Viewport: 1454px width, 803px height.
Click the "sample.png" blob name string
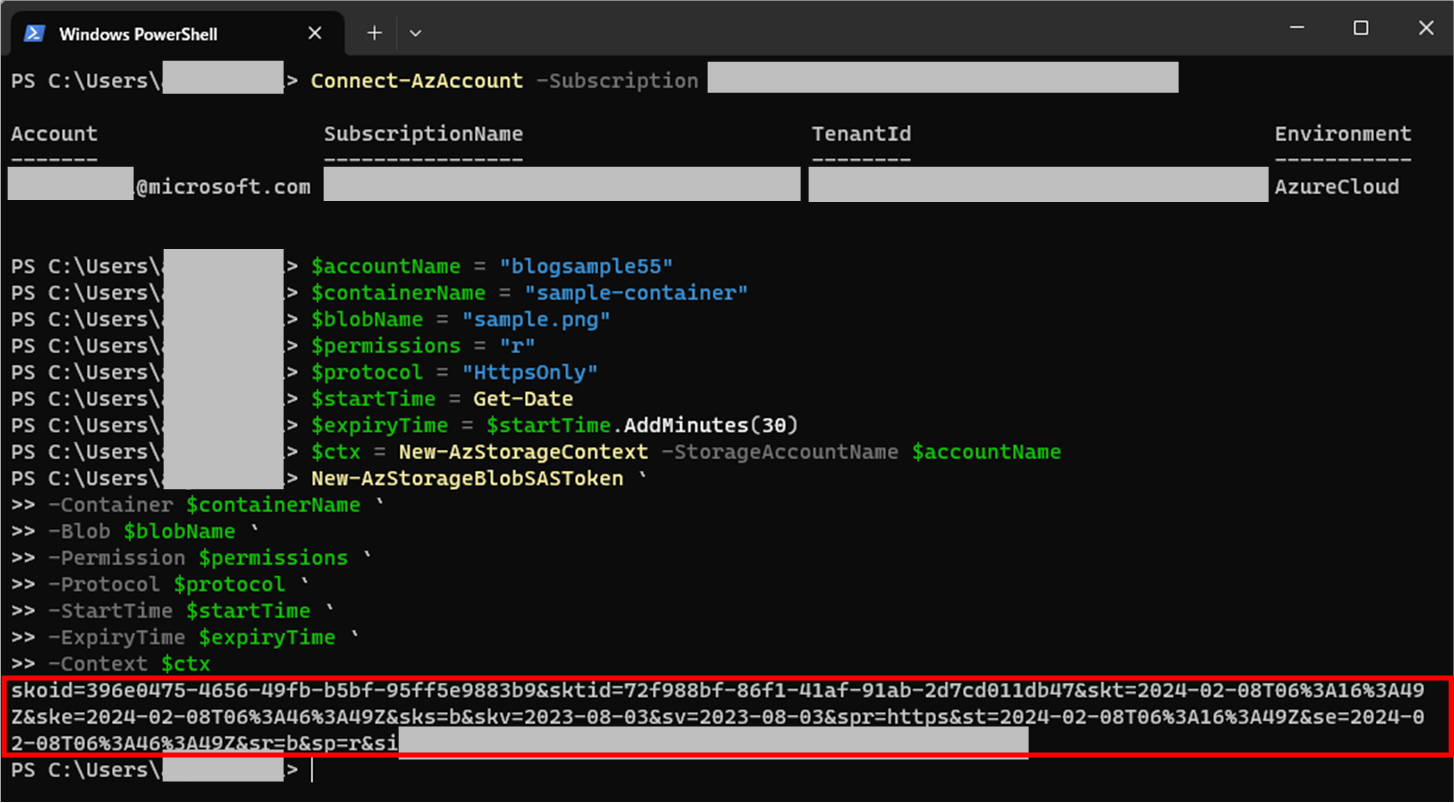point(535,320)
